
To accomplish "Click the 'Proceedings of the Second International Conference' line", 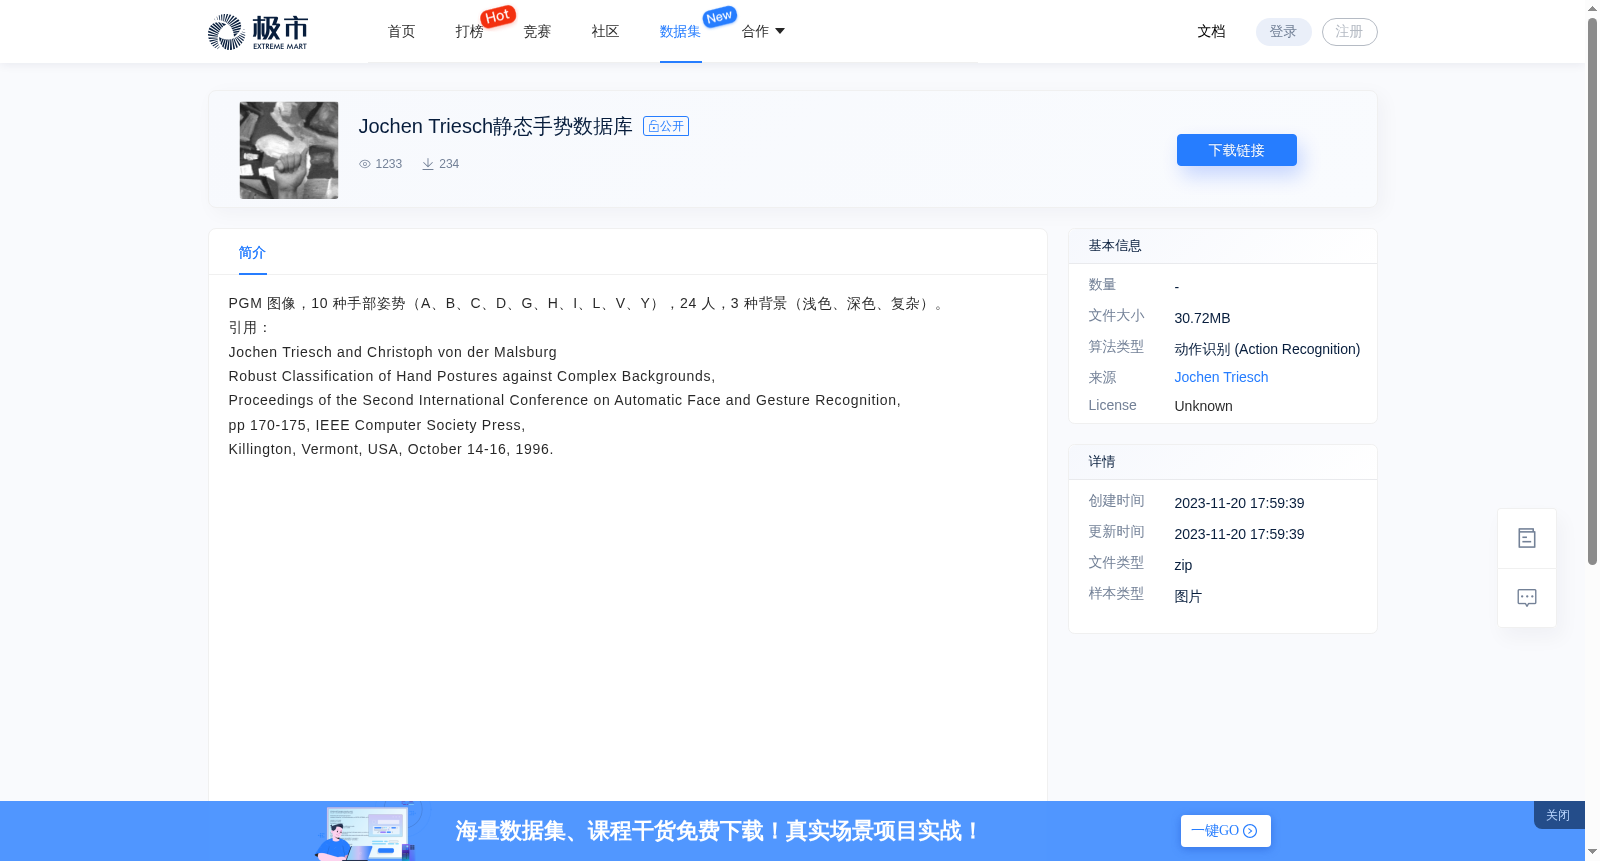I will tap(565, 400).
